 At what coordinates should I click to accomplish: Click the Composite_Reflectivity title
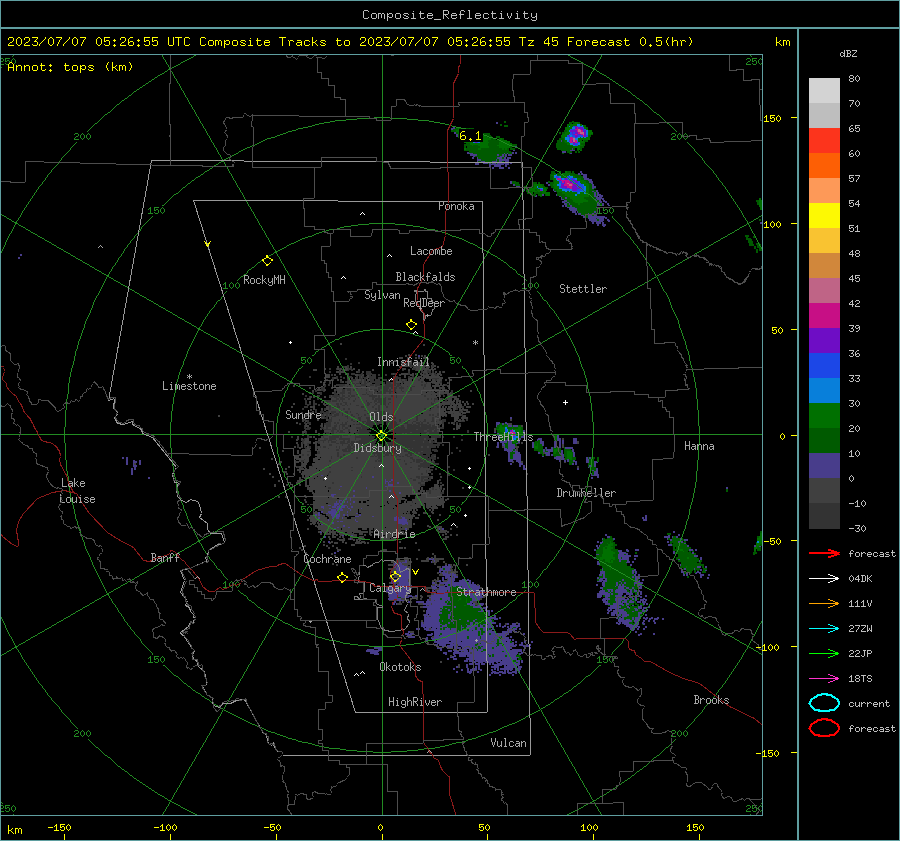(450, 15)
